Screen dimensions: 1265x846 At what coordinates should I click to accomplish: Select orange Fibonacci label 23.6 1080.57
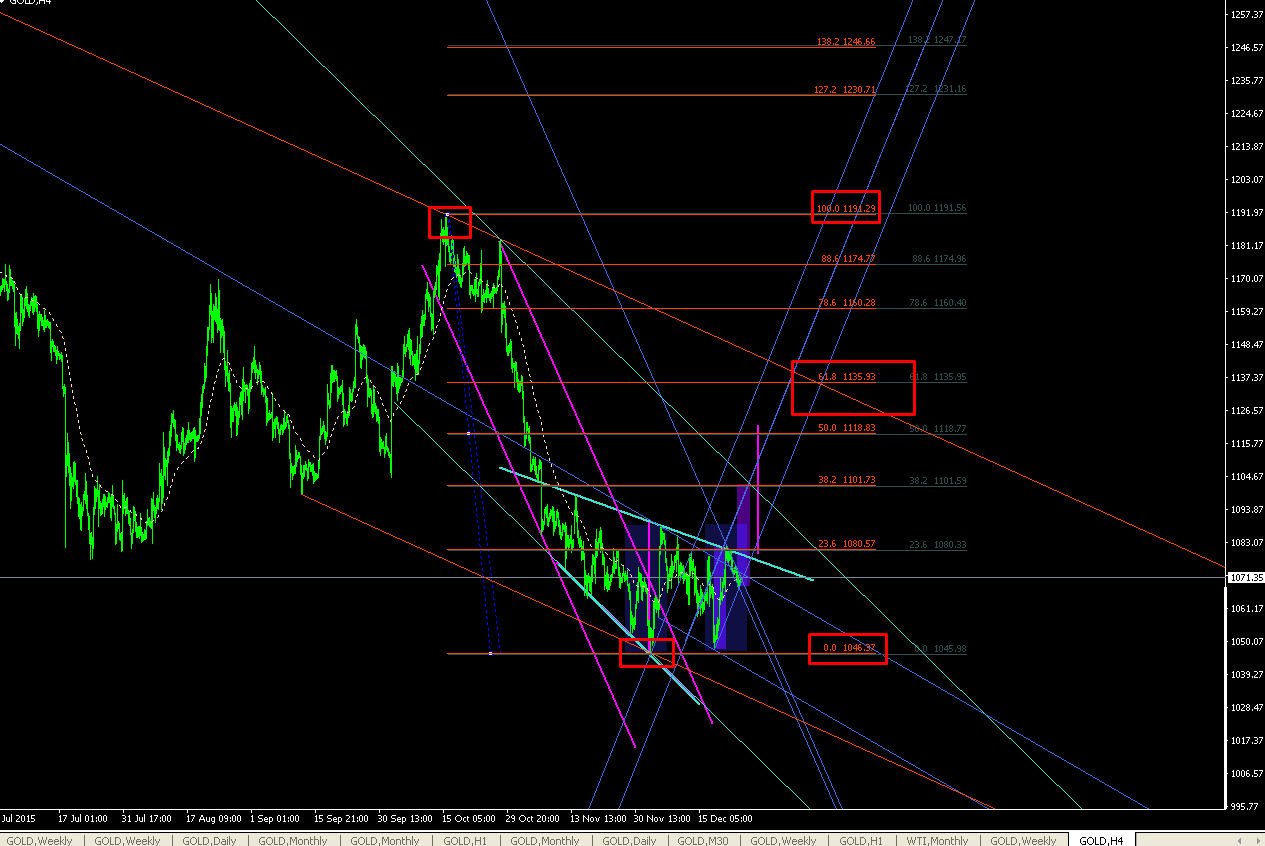pos(847,544)
